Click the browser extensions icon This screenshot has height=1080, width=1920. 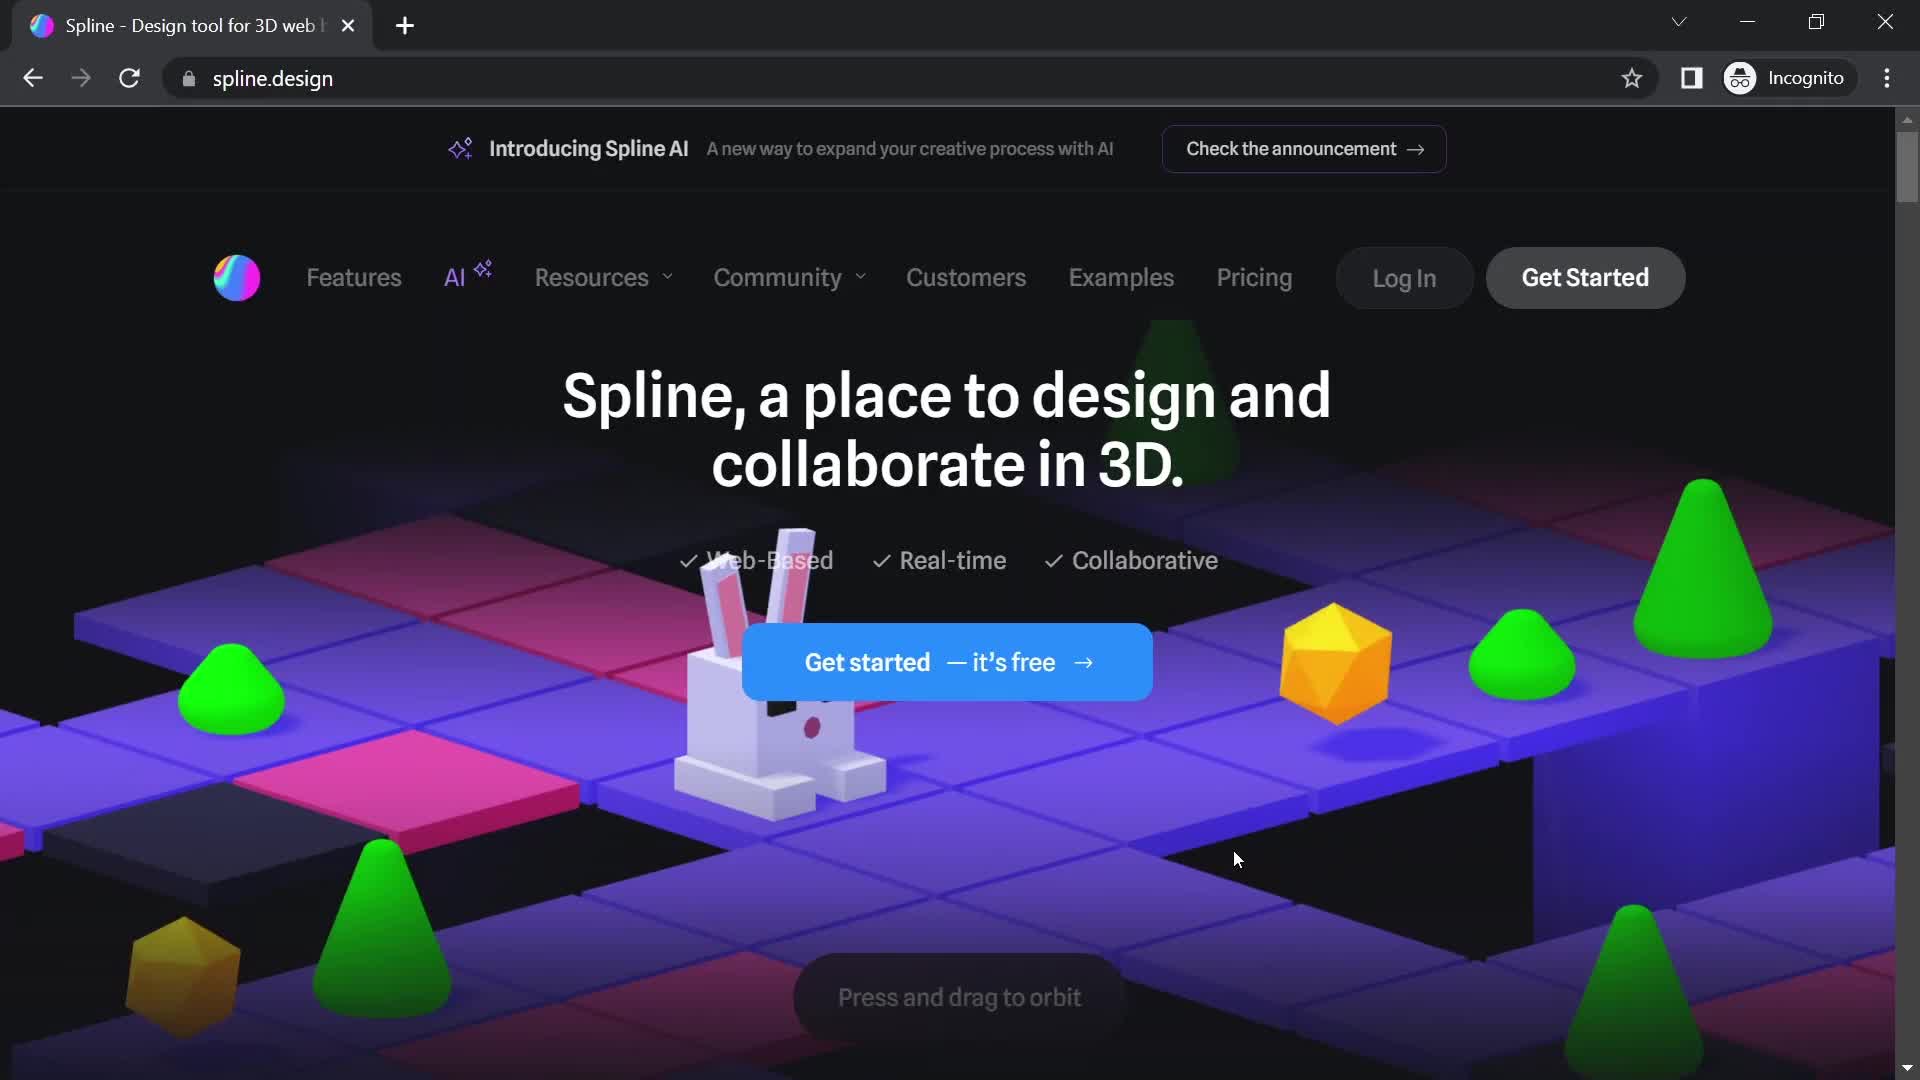[1693, 78]
